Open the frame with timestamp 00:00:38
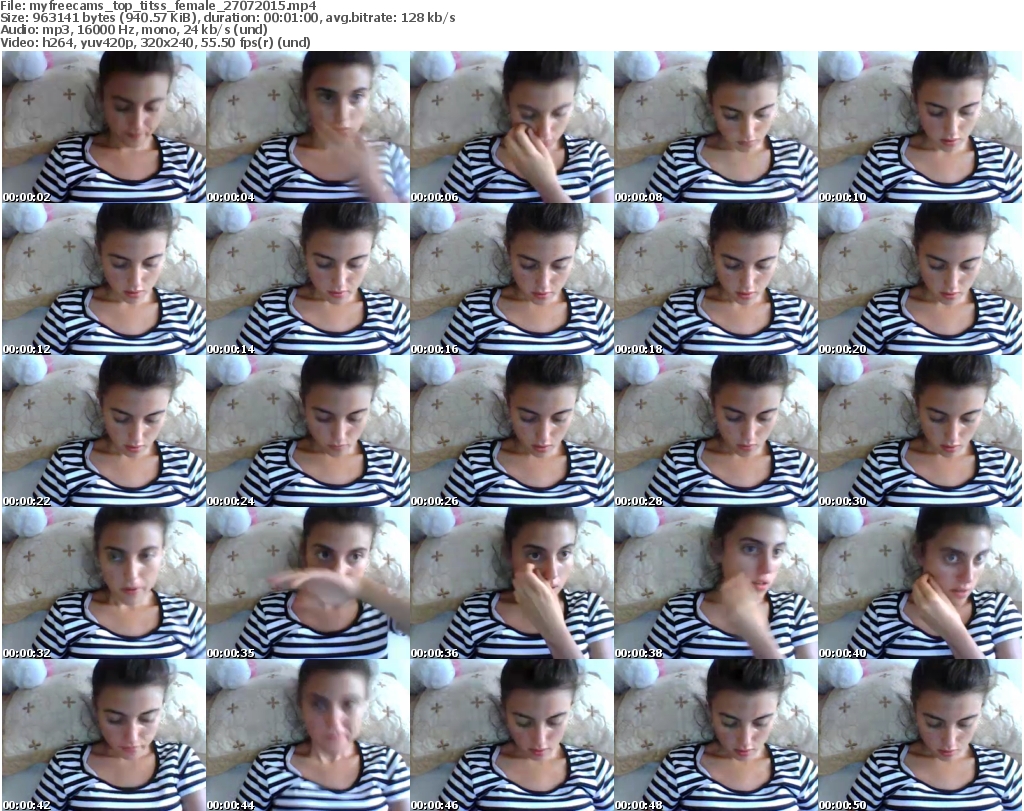This screenshot has width=1024, height=811. pyautogui.click(x=716, y=583)
